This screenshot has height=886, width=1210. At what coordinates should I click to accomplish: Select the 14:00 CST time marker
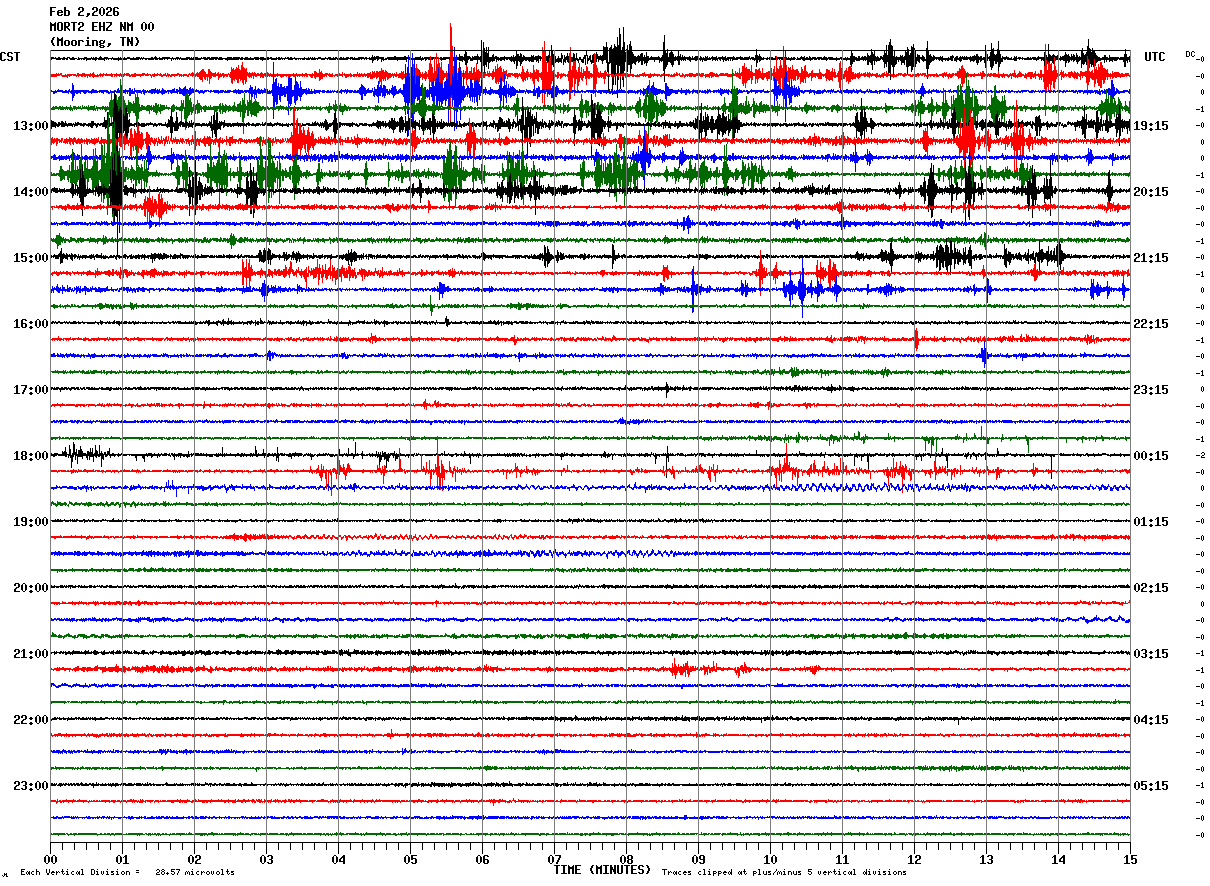pyautogui.click(x=31, y=192)
